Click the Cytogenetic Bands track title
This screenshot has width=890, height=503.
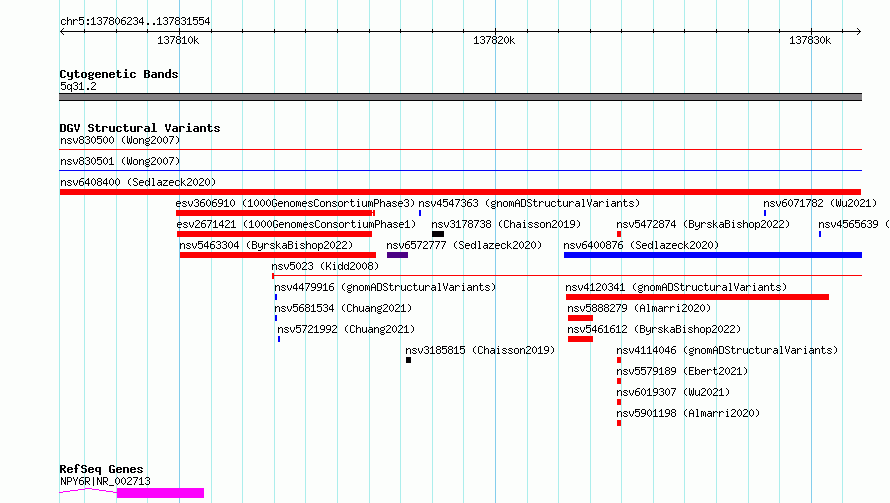[119, 74]
